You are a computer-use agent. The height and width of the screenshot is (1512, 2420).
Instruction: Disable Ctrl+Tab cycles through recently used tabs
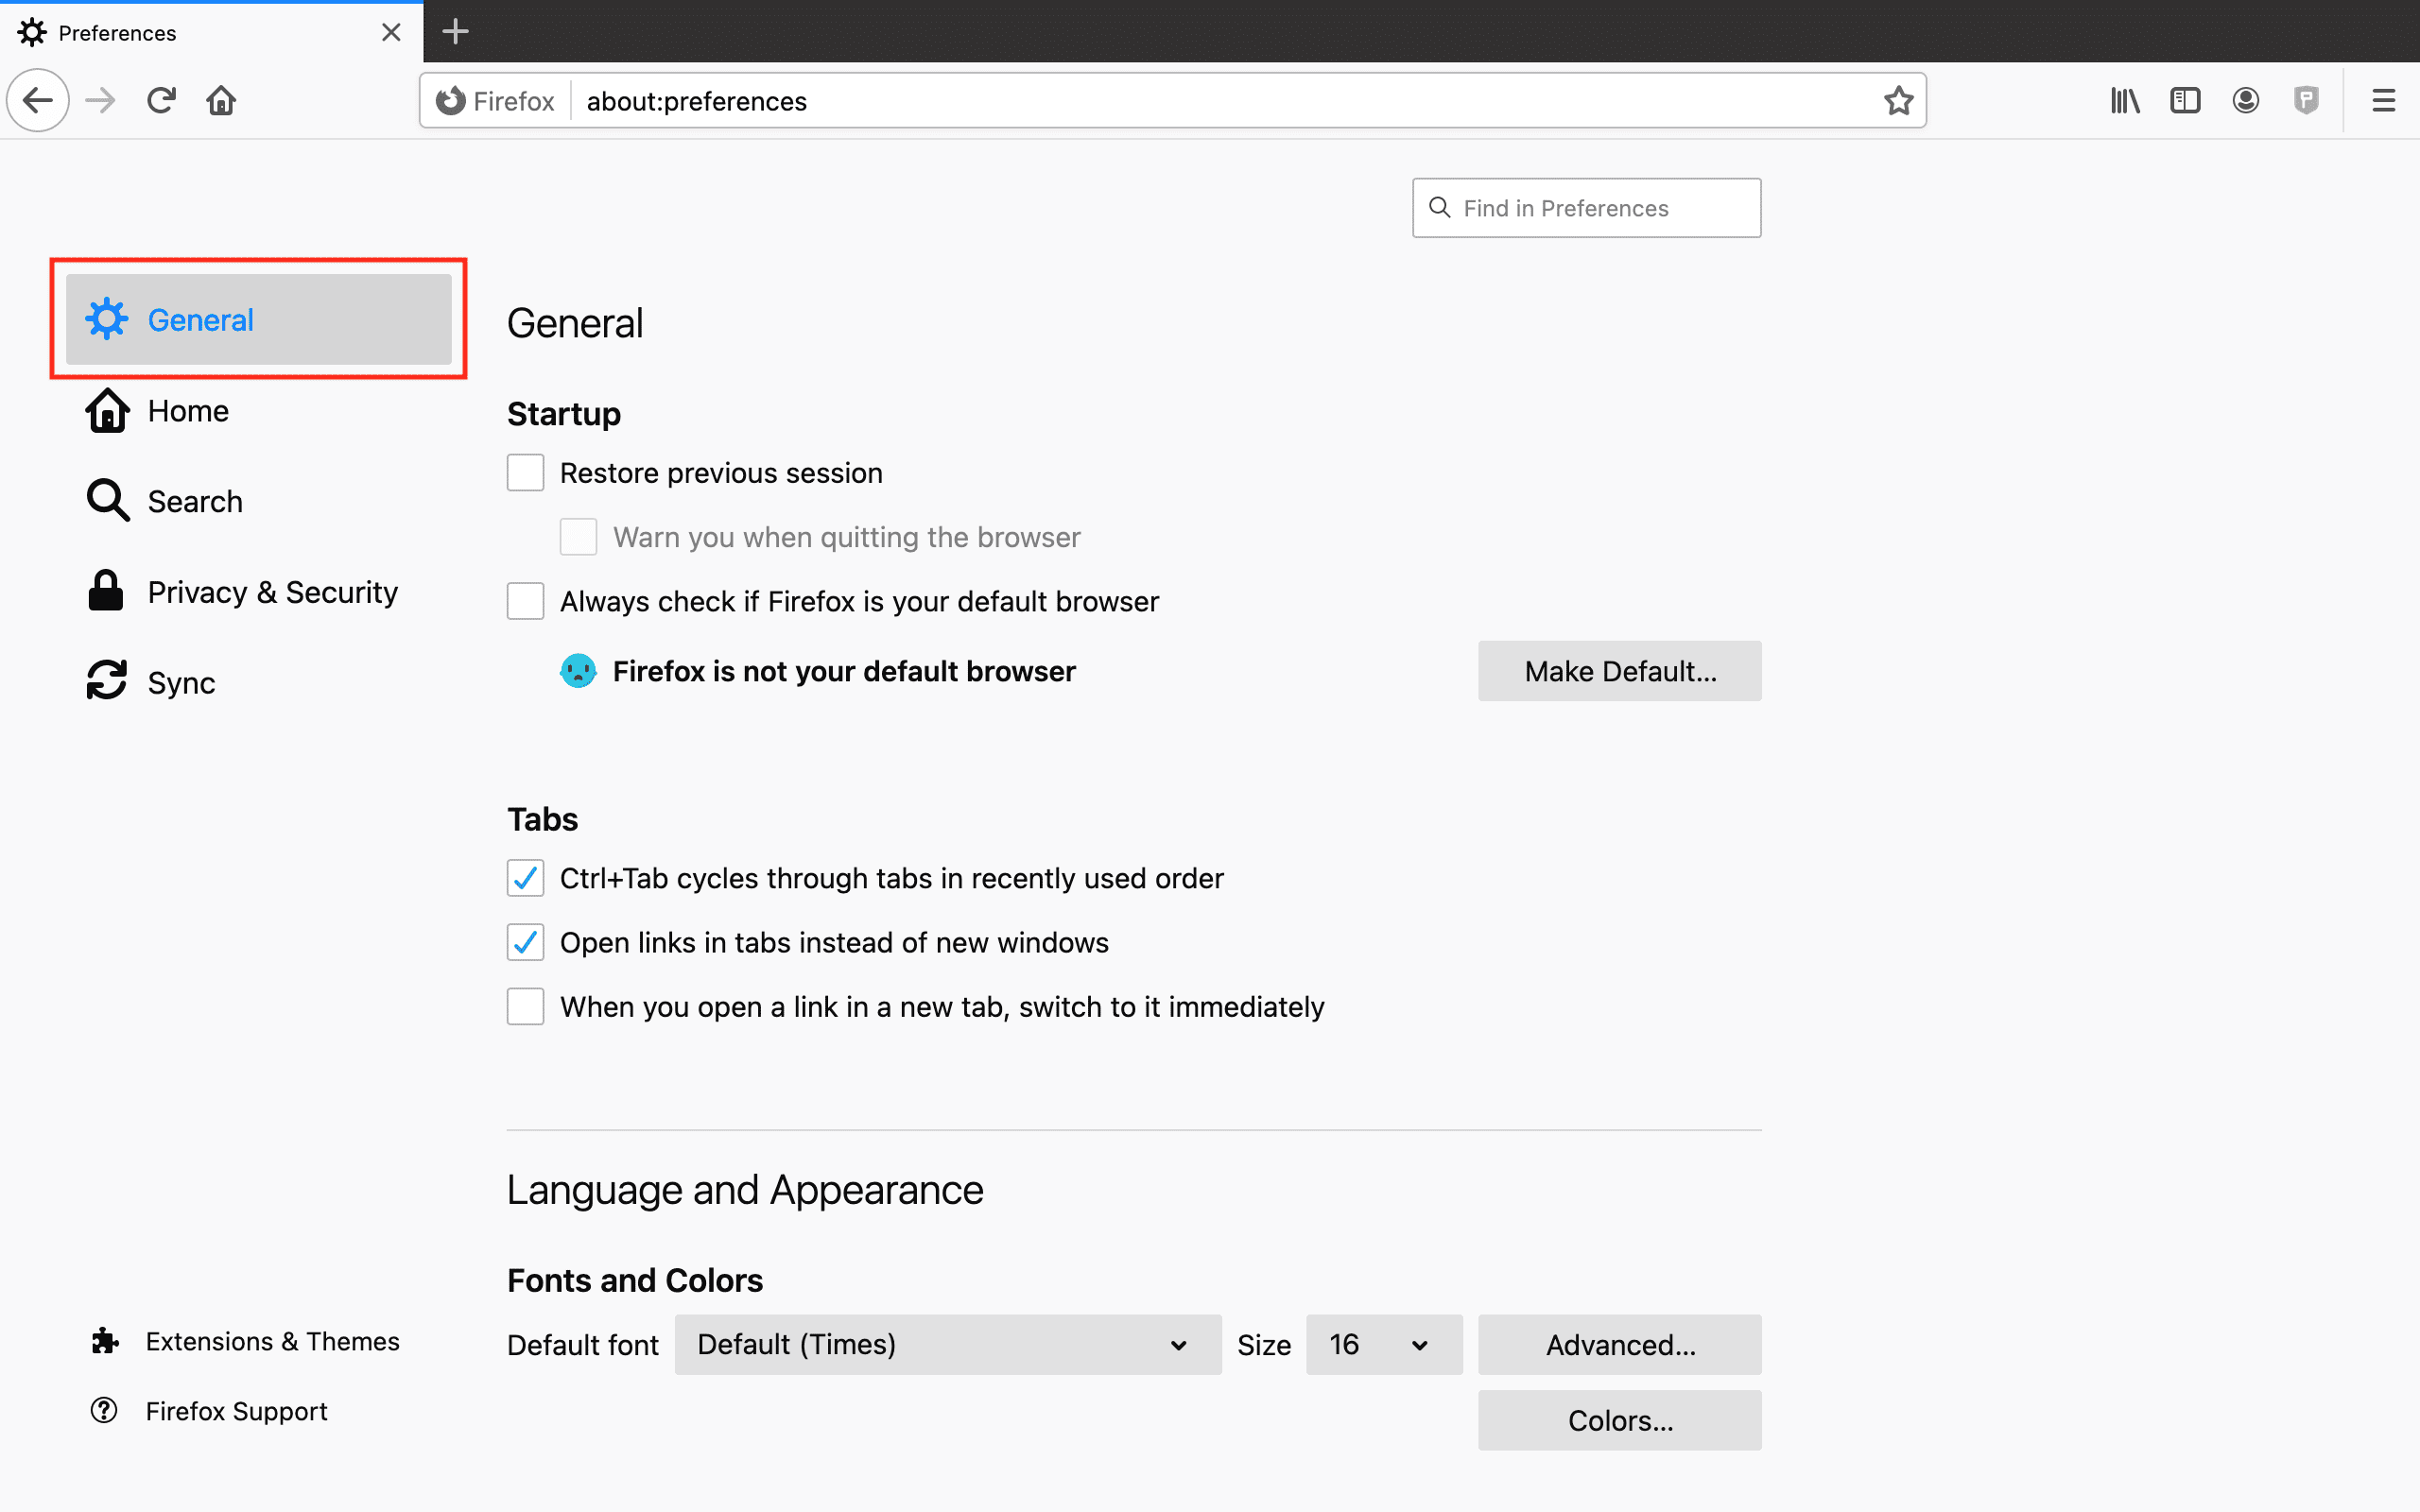click(525, 878)
